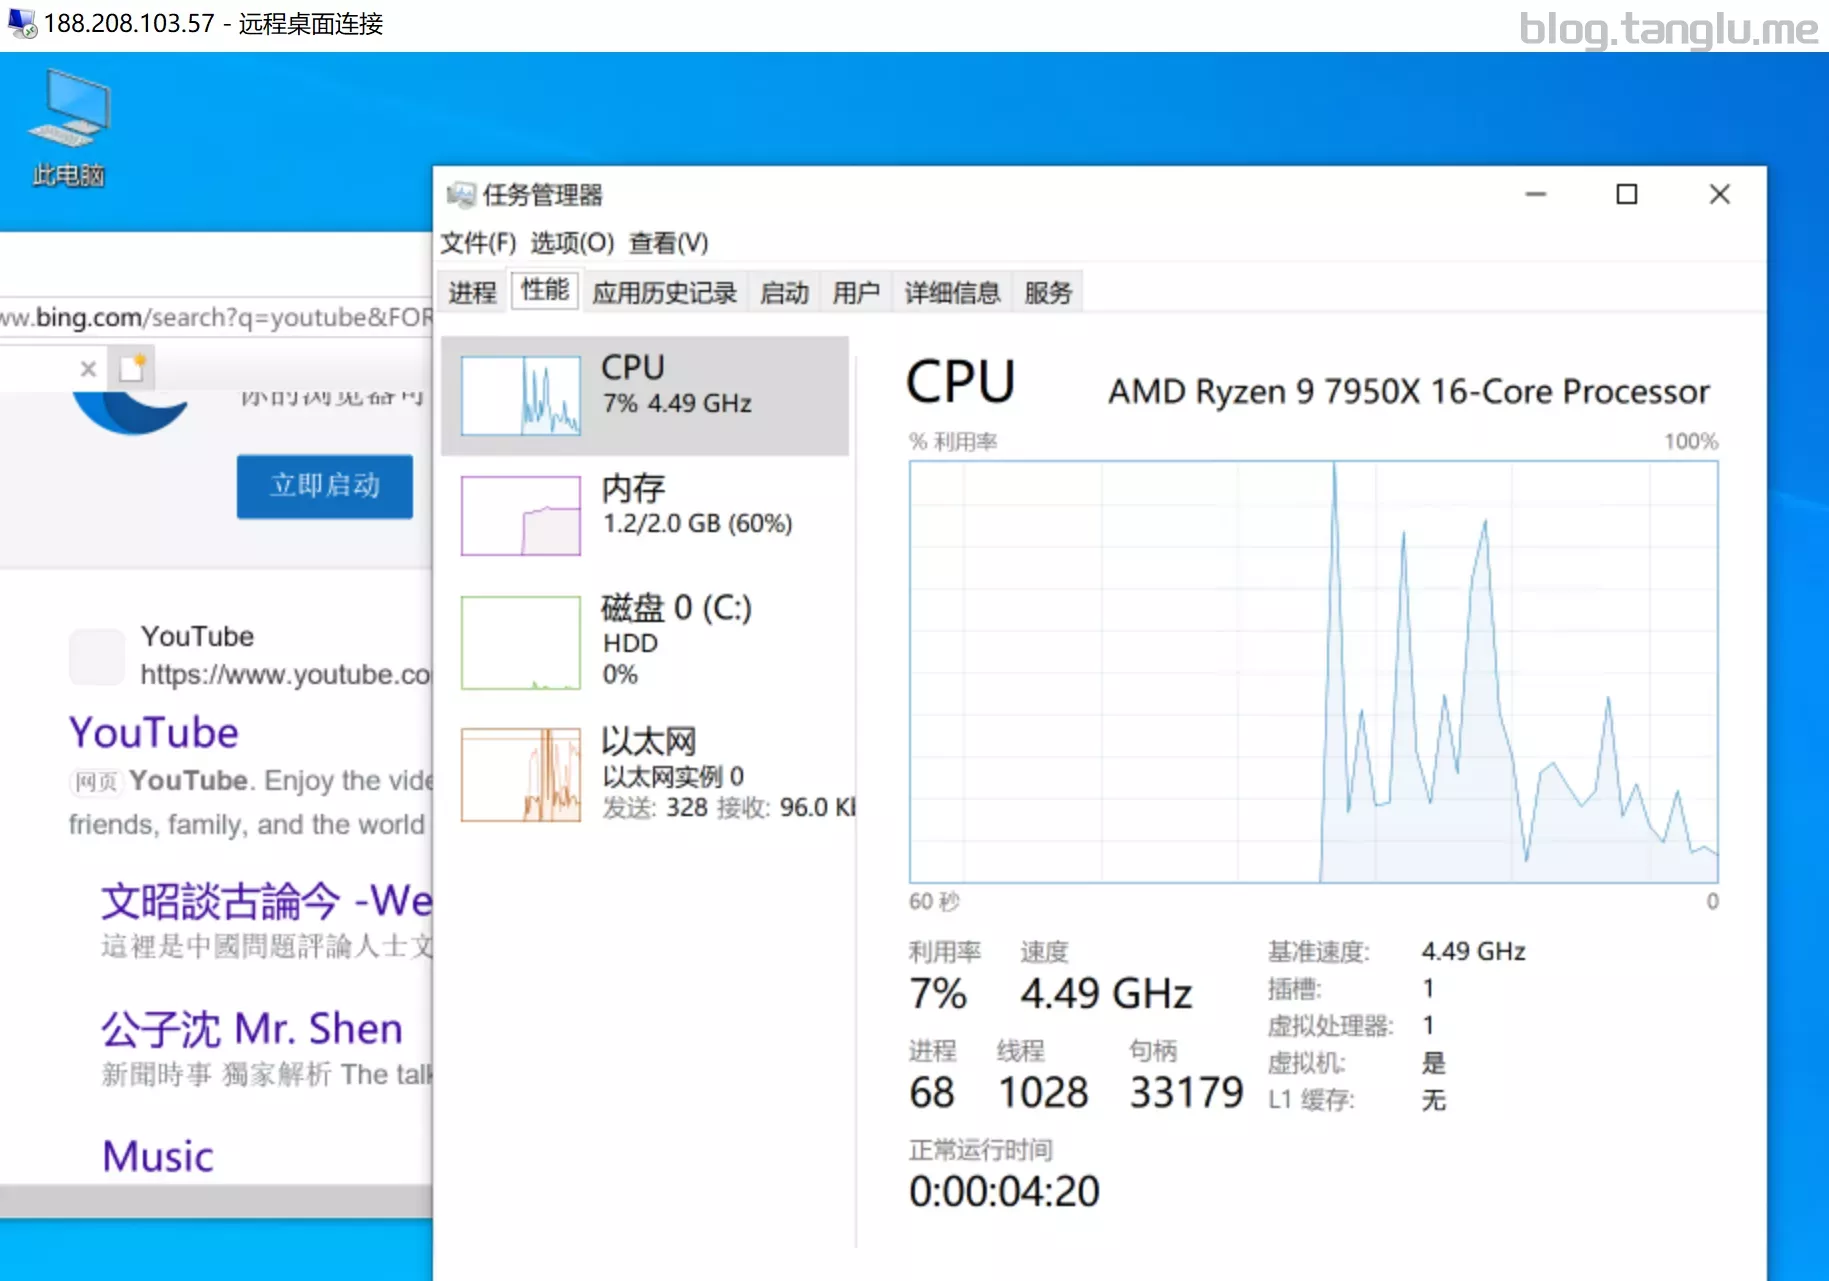Switch to the 应用历史记录 tab

pyautogui.click(x=664, y=292)
